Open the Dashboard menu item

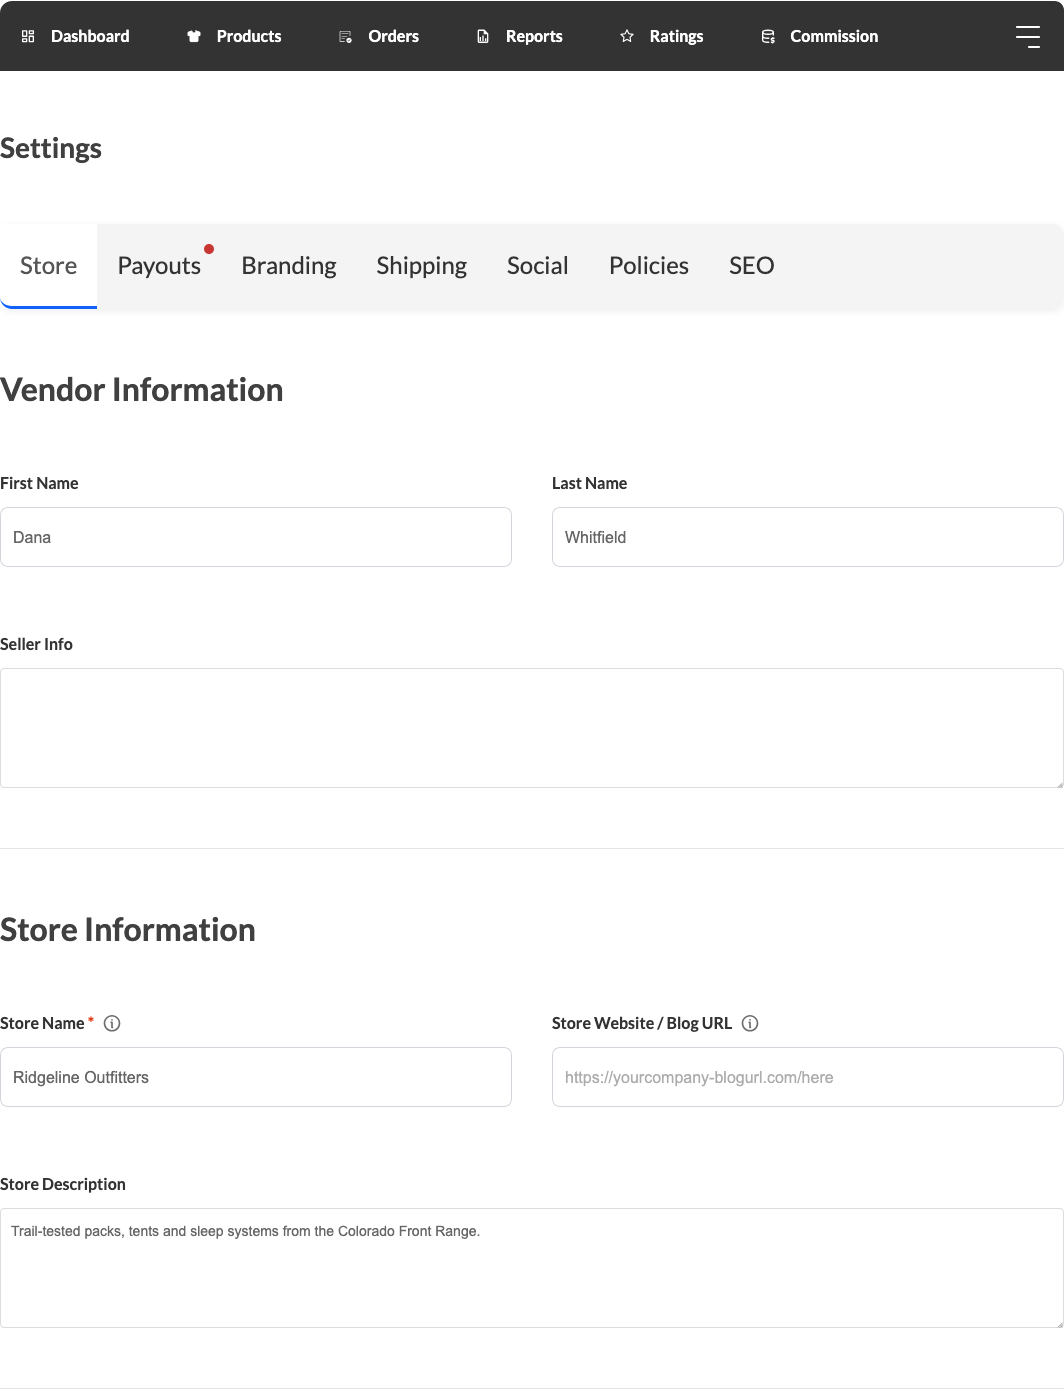(76, 36)
